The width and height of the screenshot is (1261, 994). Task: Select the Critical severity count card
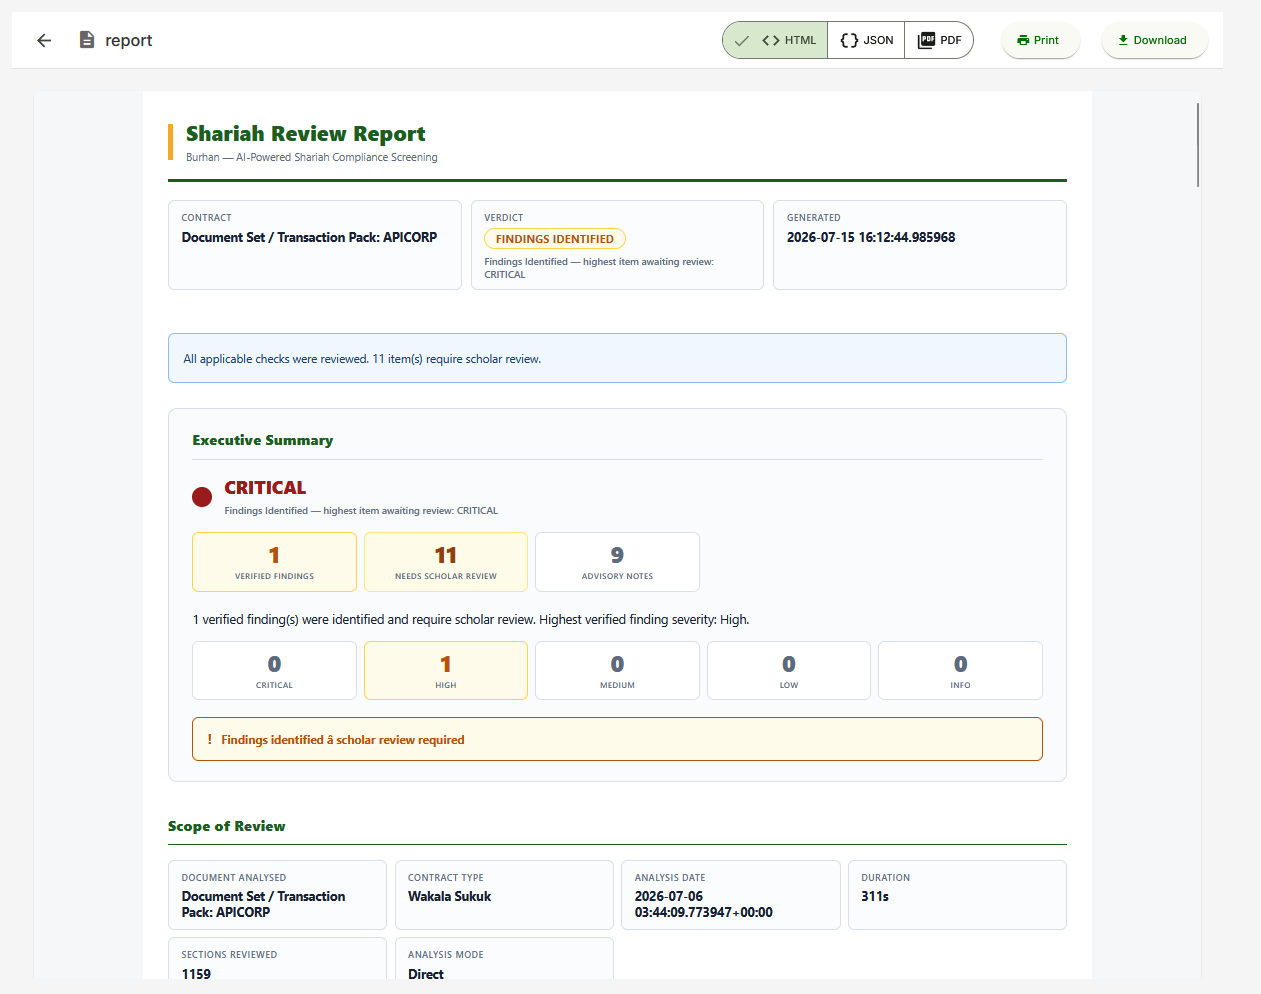(x=274, y=670)
